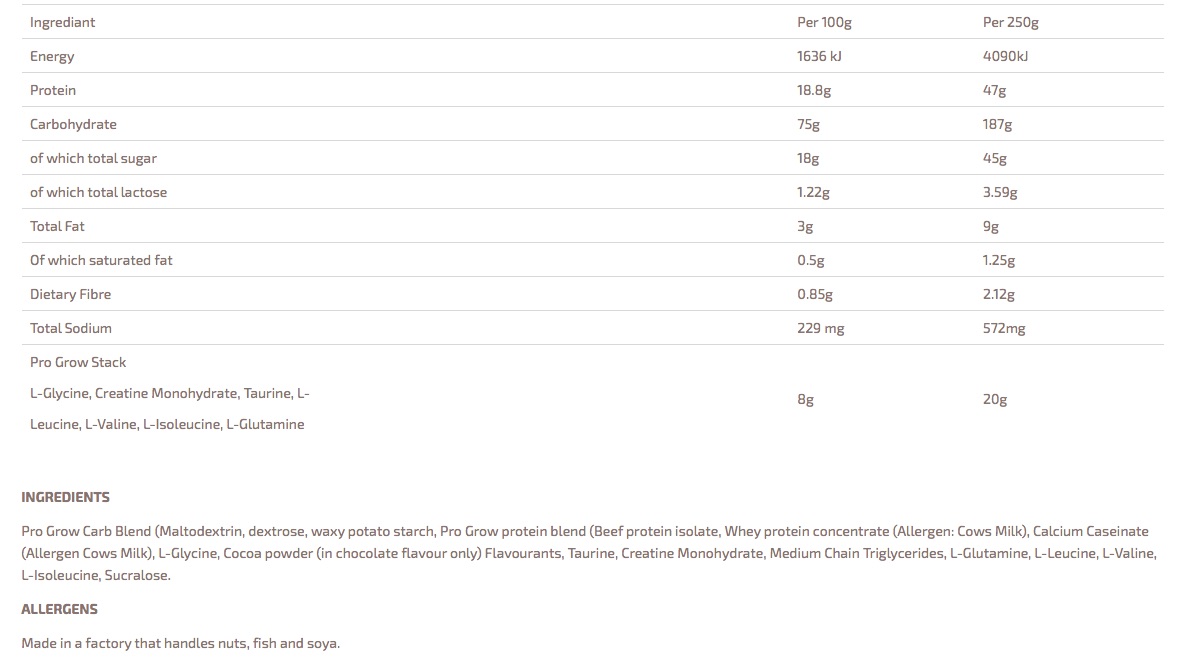
Task: Click "of which total lactose" label
Action: (x=98, y=192)
